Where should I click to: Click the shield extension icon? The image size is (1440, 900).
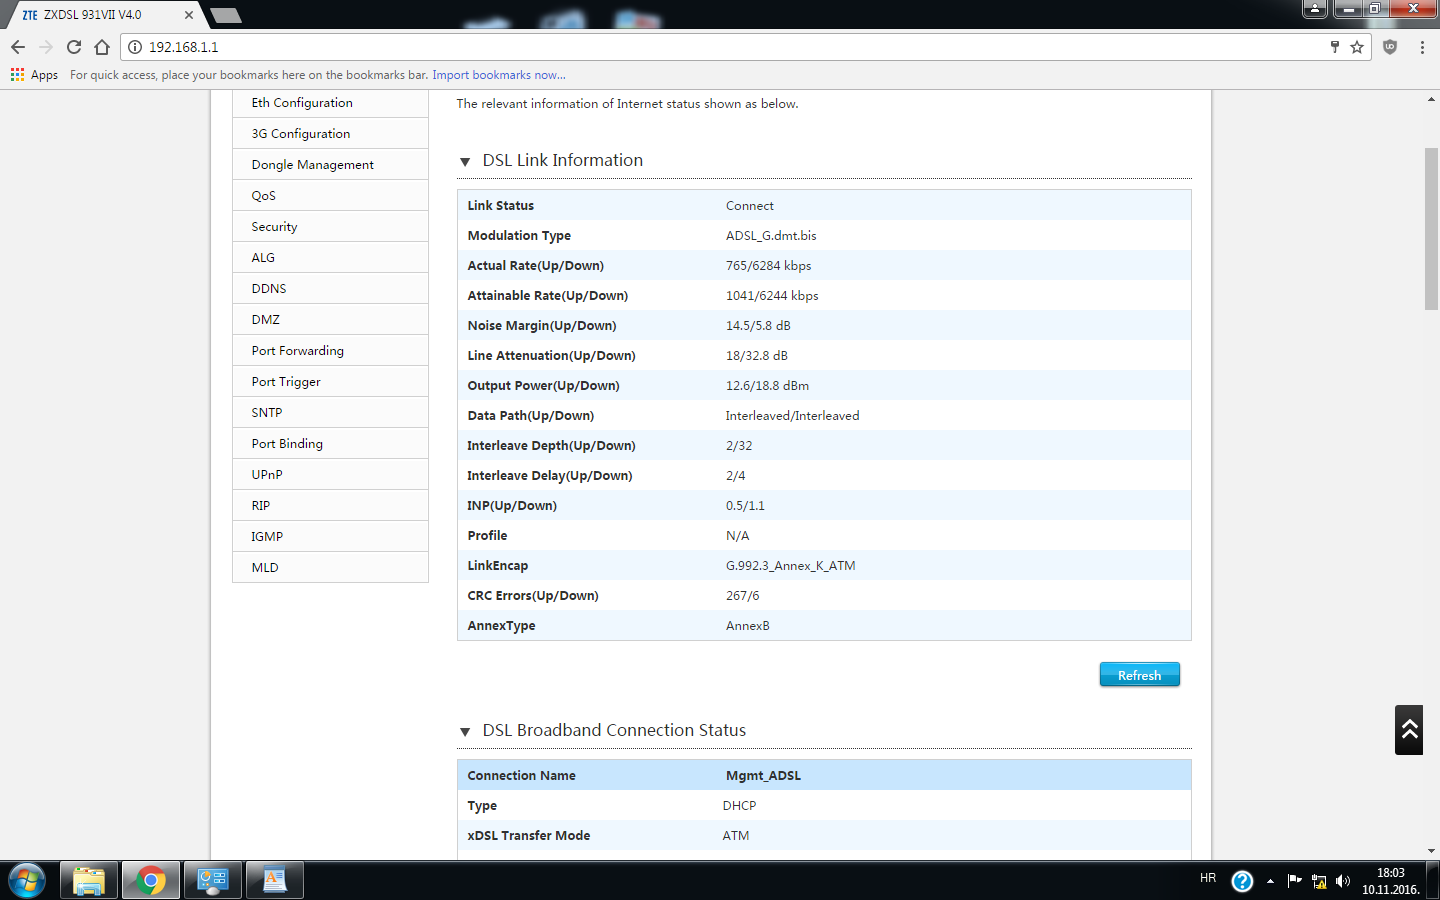click(x=1390, y=47)
